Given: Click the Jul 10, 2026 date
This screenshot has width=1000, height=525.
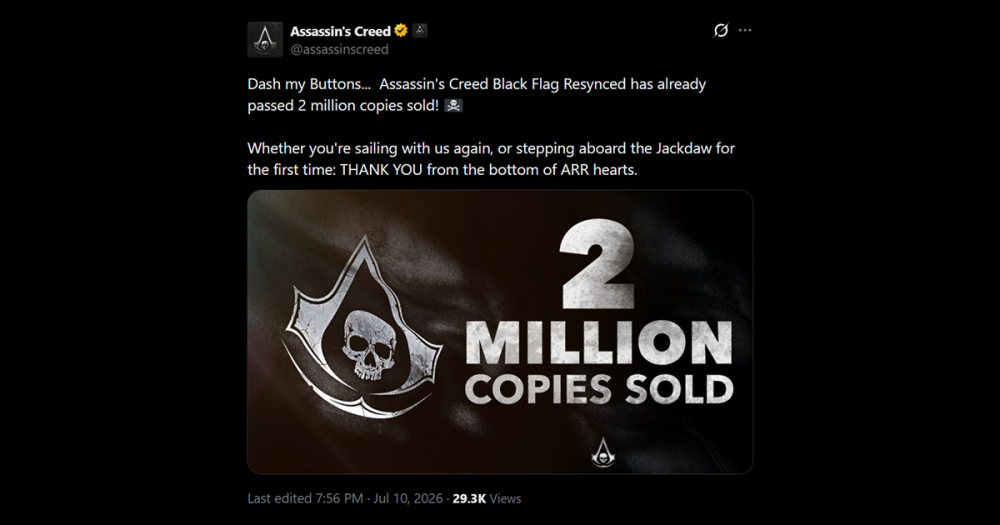Looking at the screenshot, I should coord(408,498).
